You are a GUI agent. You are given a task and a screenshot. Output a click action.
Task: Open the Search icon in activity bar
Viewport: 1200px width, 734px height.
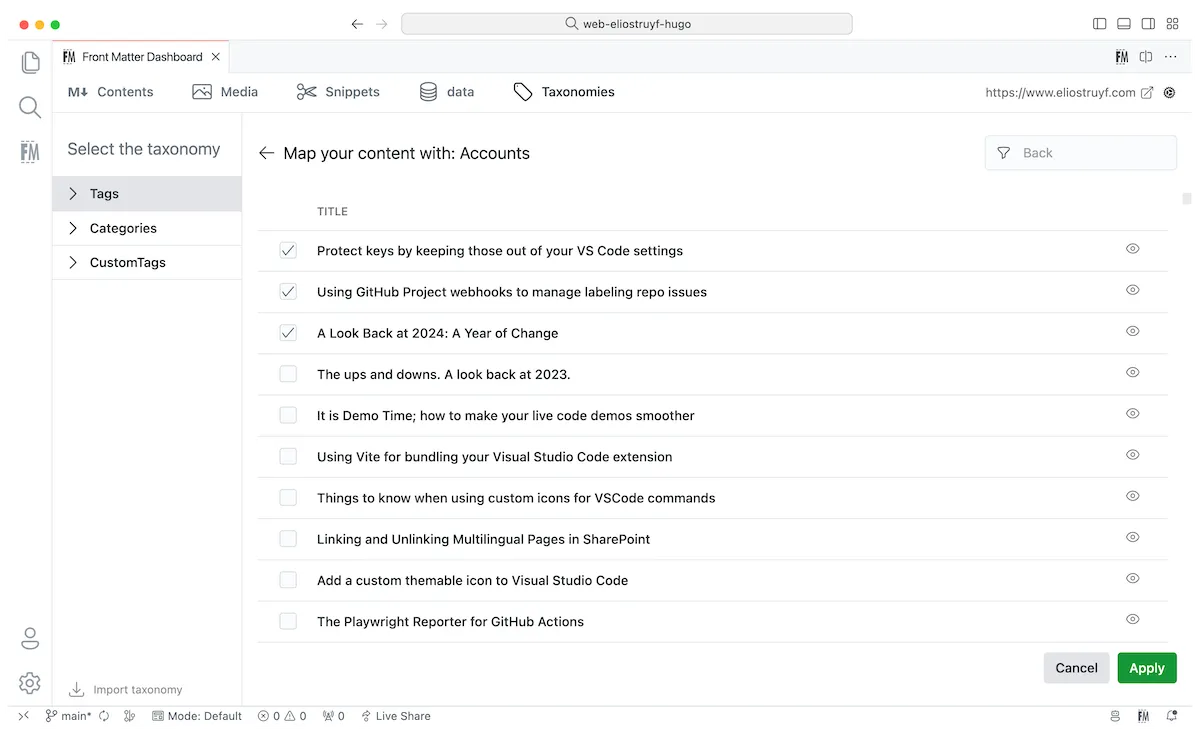pos(30,107)
